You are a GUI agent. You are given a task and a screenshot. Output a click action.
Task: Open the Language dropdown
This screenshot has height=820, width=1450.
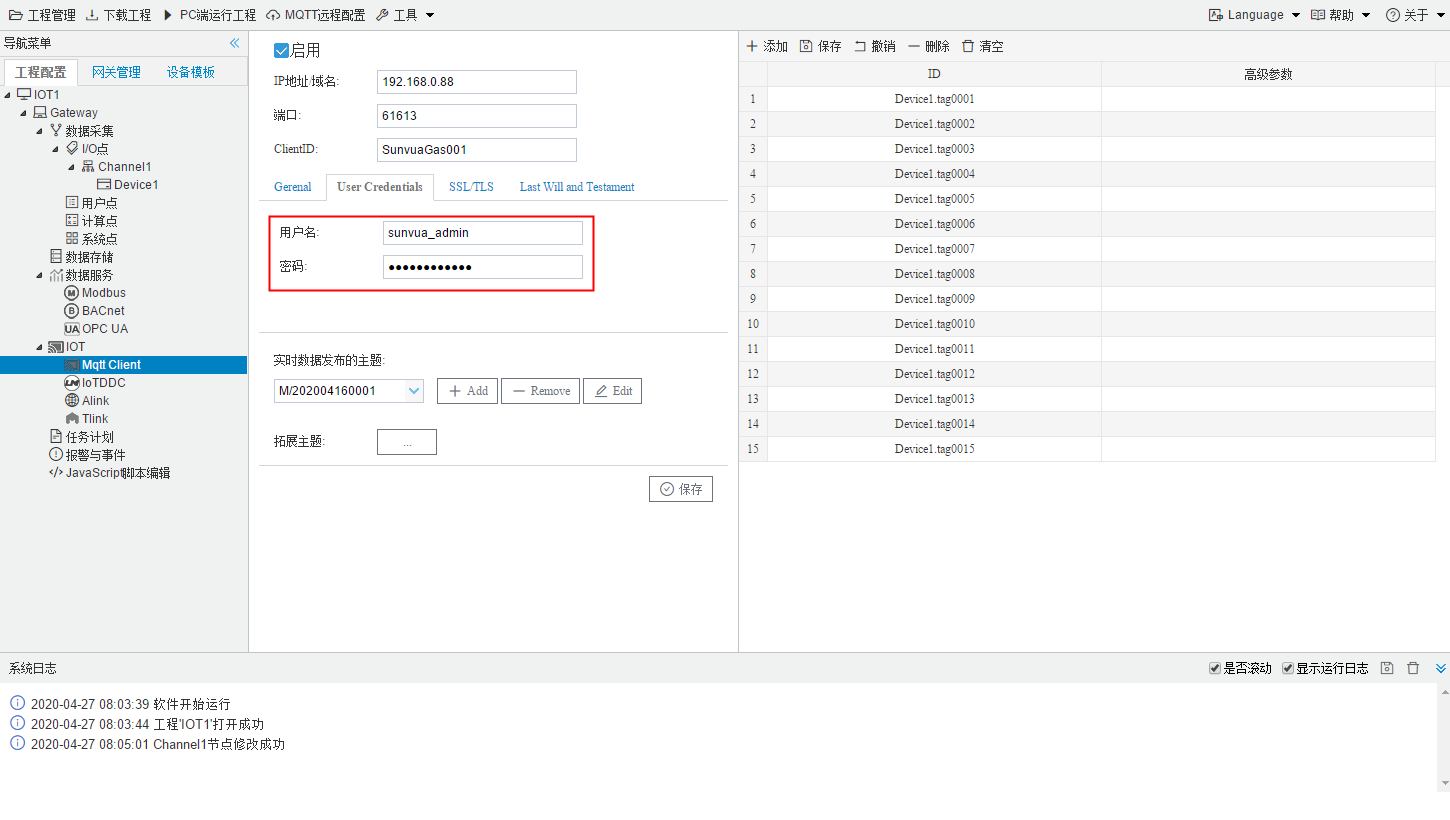click(x=1254, y=15)
